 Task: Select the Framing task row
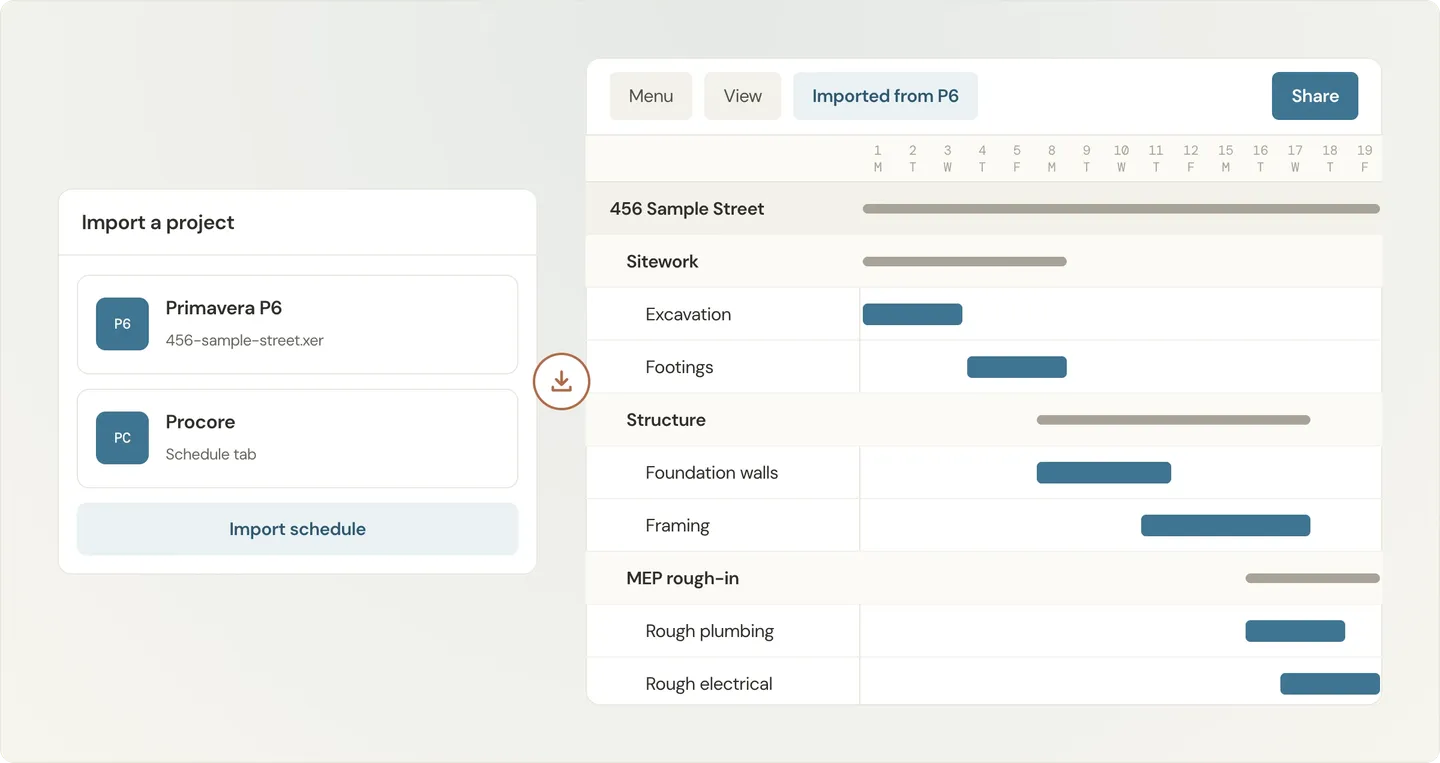coord(983,526)
